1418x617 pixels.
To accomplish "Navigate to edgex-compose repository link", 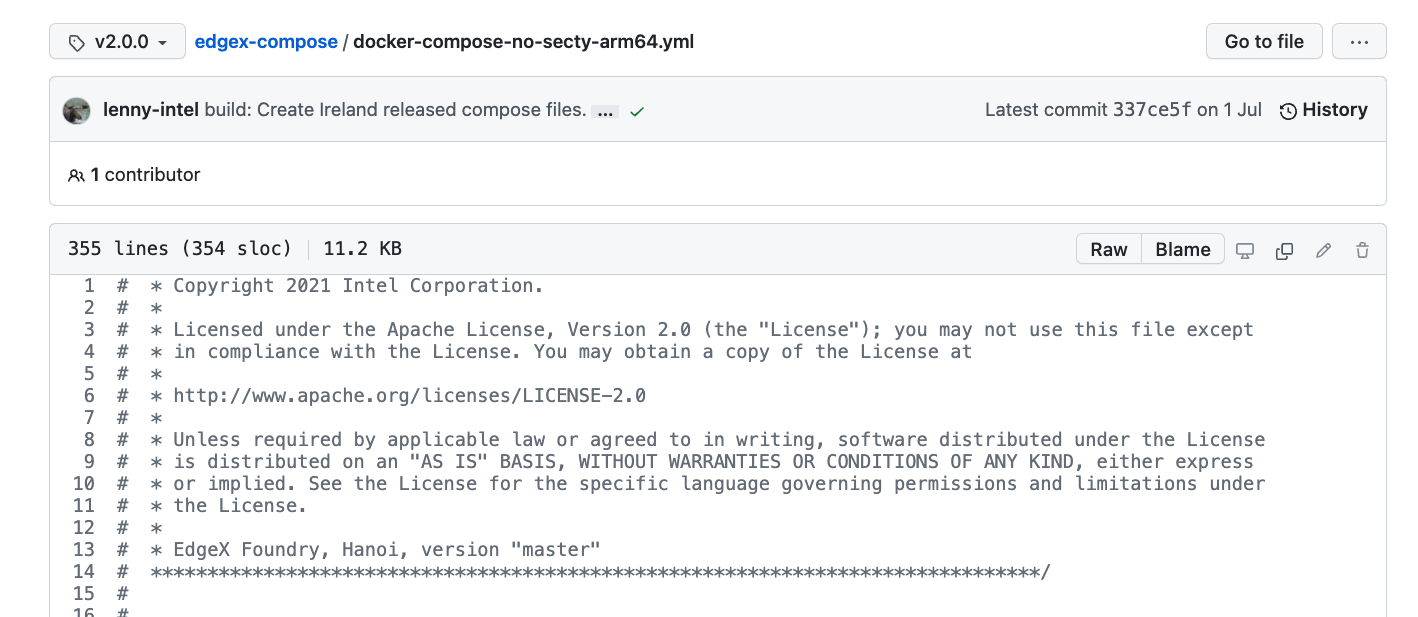I will (266, 42).
